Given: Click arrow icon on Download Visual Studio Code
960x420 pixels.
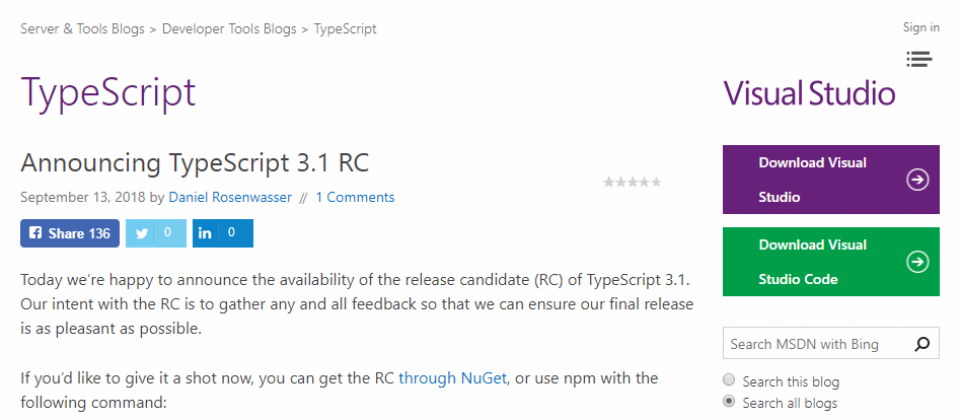Looking at the screenshot, I should click(x=918, y=262).
